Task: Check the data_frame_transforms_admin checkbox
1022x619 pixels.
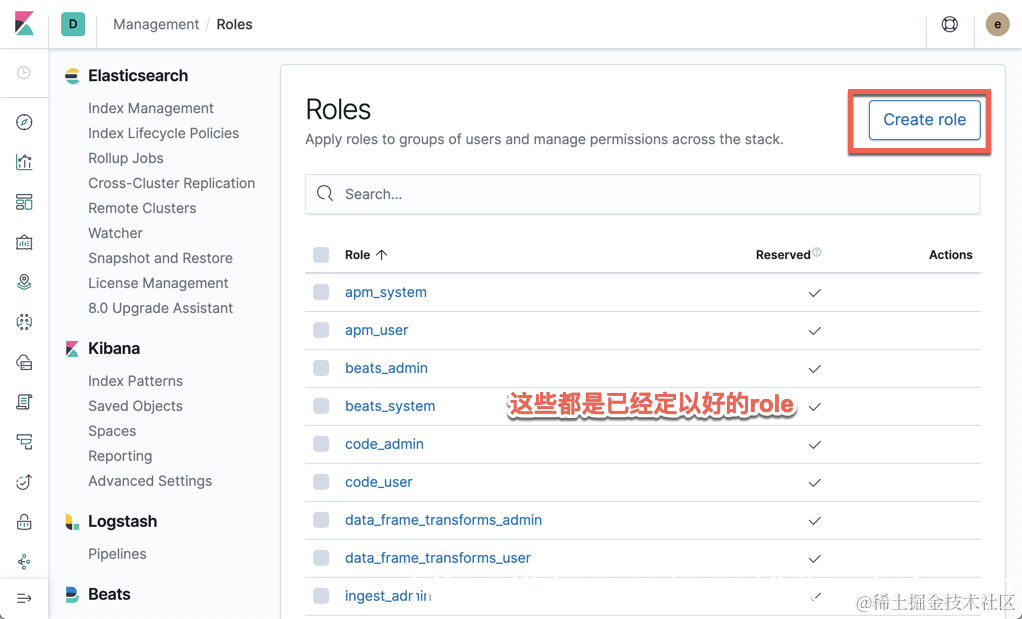Action: 321,520
